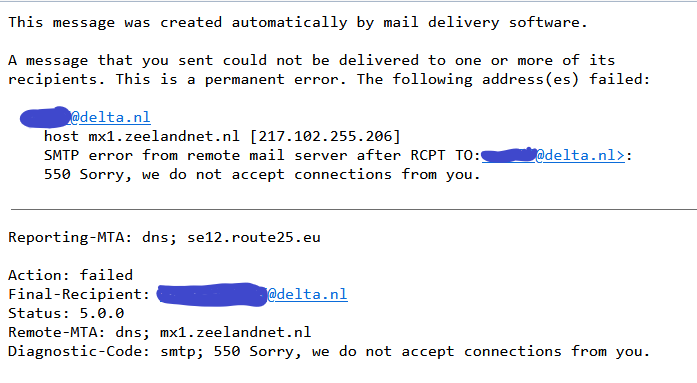Click 'created automatically by mail delivery software' sentence
Viewport: 697px width, 383px height.
[x=373, y=22]
